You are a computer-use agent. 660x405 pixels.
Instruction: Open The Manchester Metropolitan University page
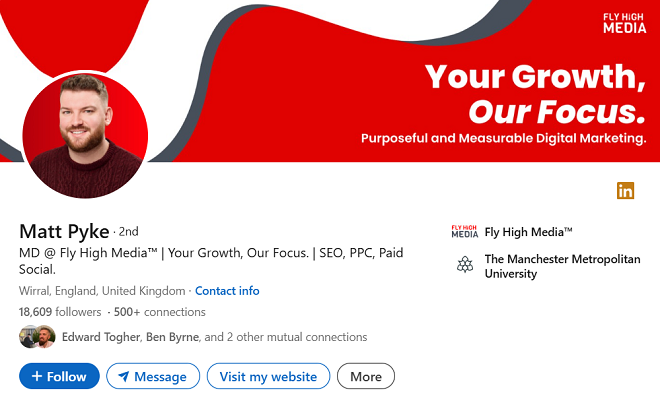[x=562, y=266]
